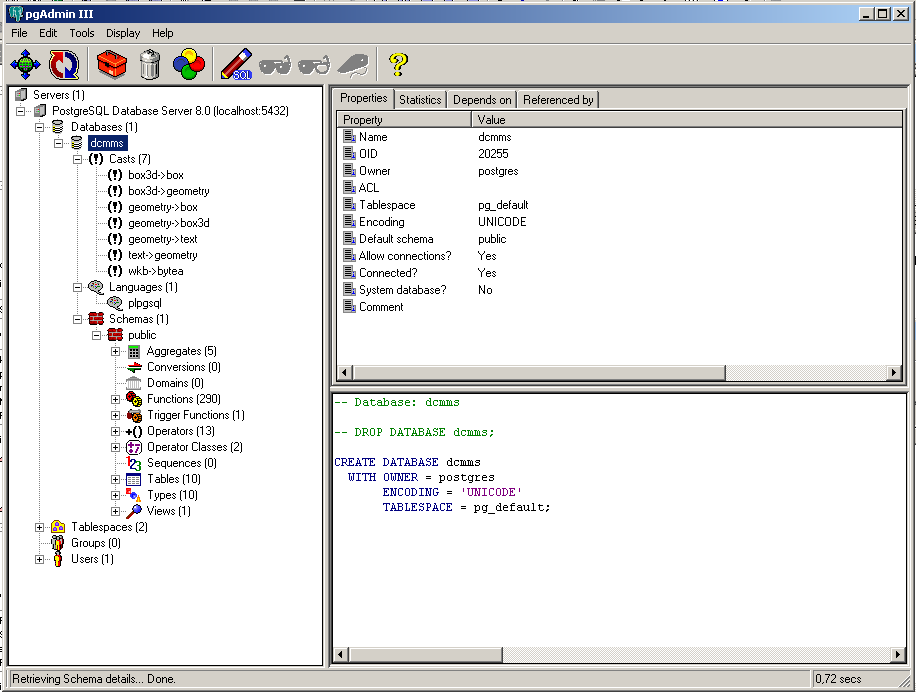This screenshot has width=916, height=692.
Task: Open the Help menu
Action: pos(162,33)
